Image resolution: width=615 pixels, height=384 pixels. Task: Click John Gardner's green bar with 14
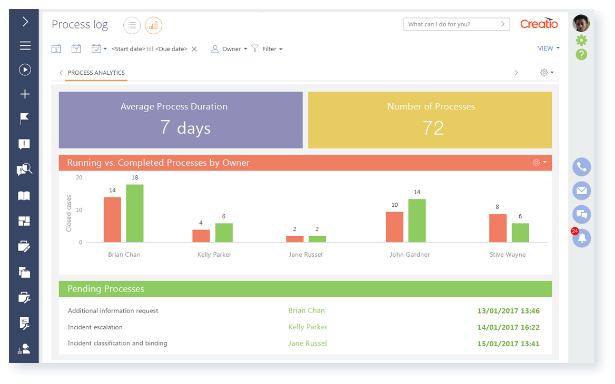click(417, 220)
